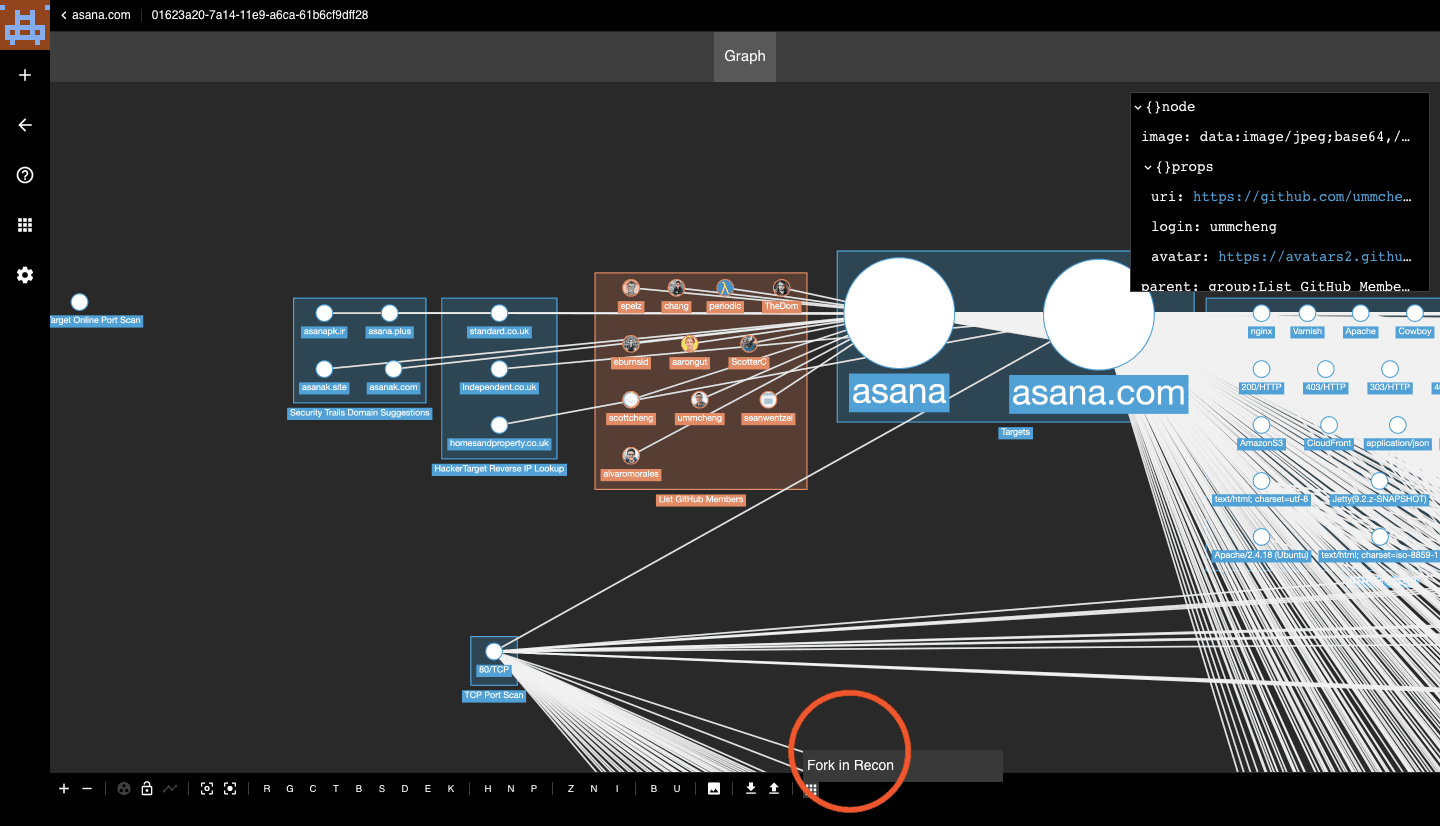
Task: Click the upload arrow icon
Action: 774,789
